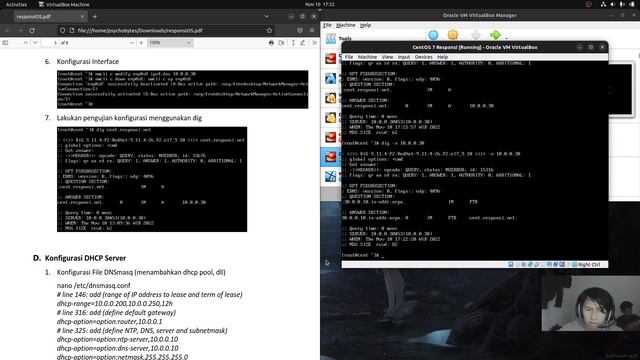Open File menu in CentOS 7 VM window

pos(349,57)
